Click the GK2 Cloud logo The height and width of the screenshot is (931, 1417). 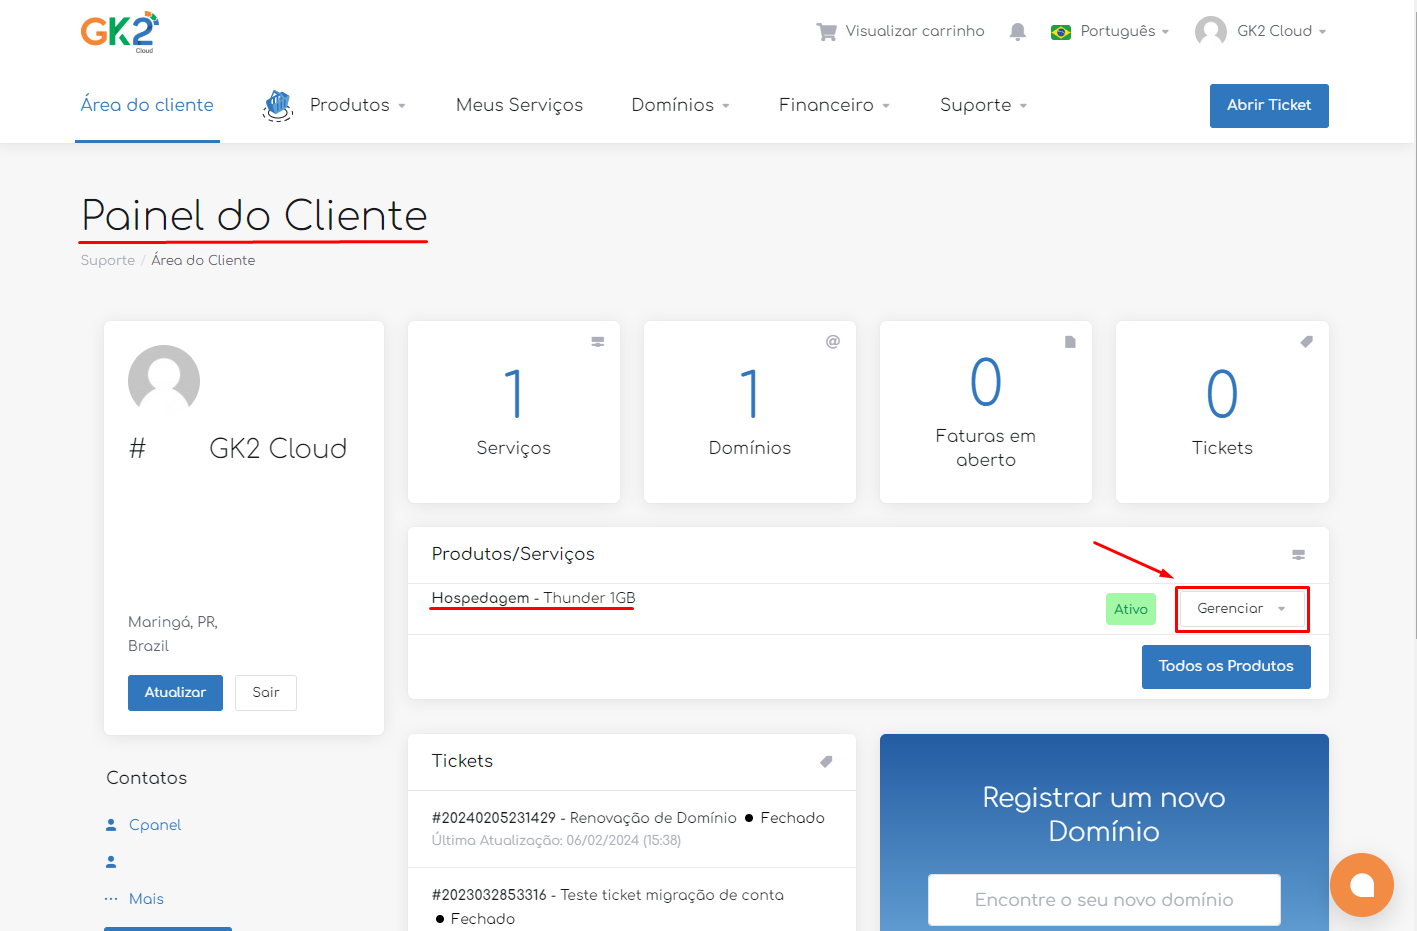(x=120, y=32)
